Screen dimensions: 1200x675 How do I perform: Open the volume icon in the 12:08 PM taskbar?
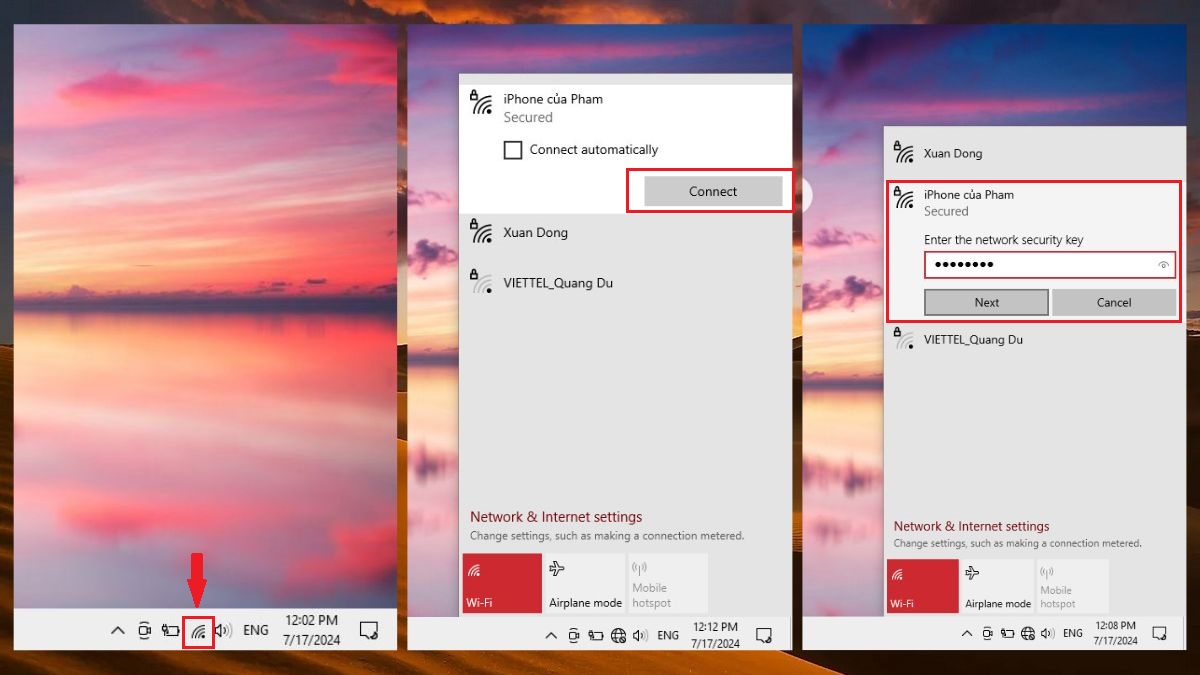pyautogui.click(x=1047, y=633)
